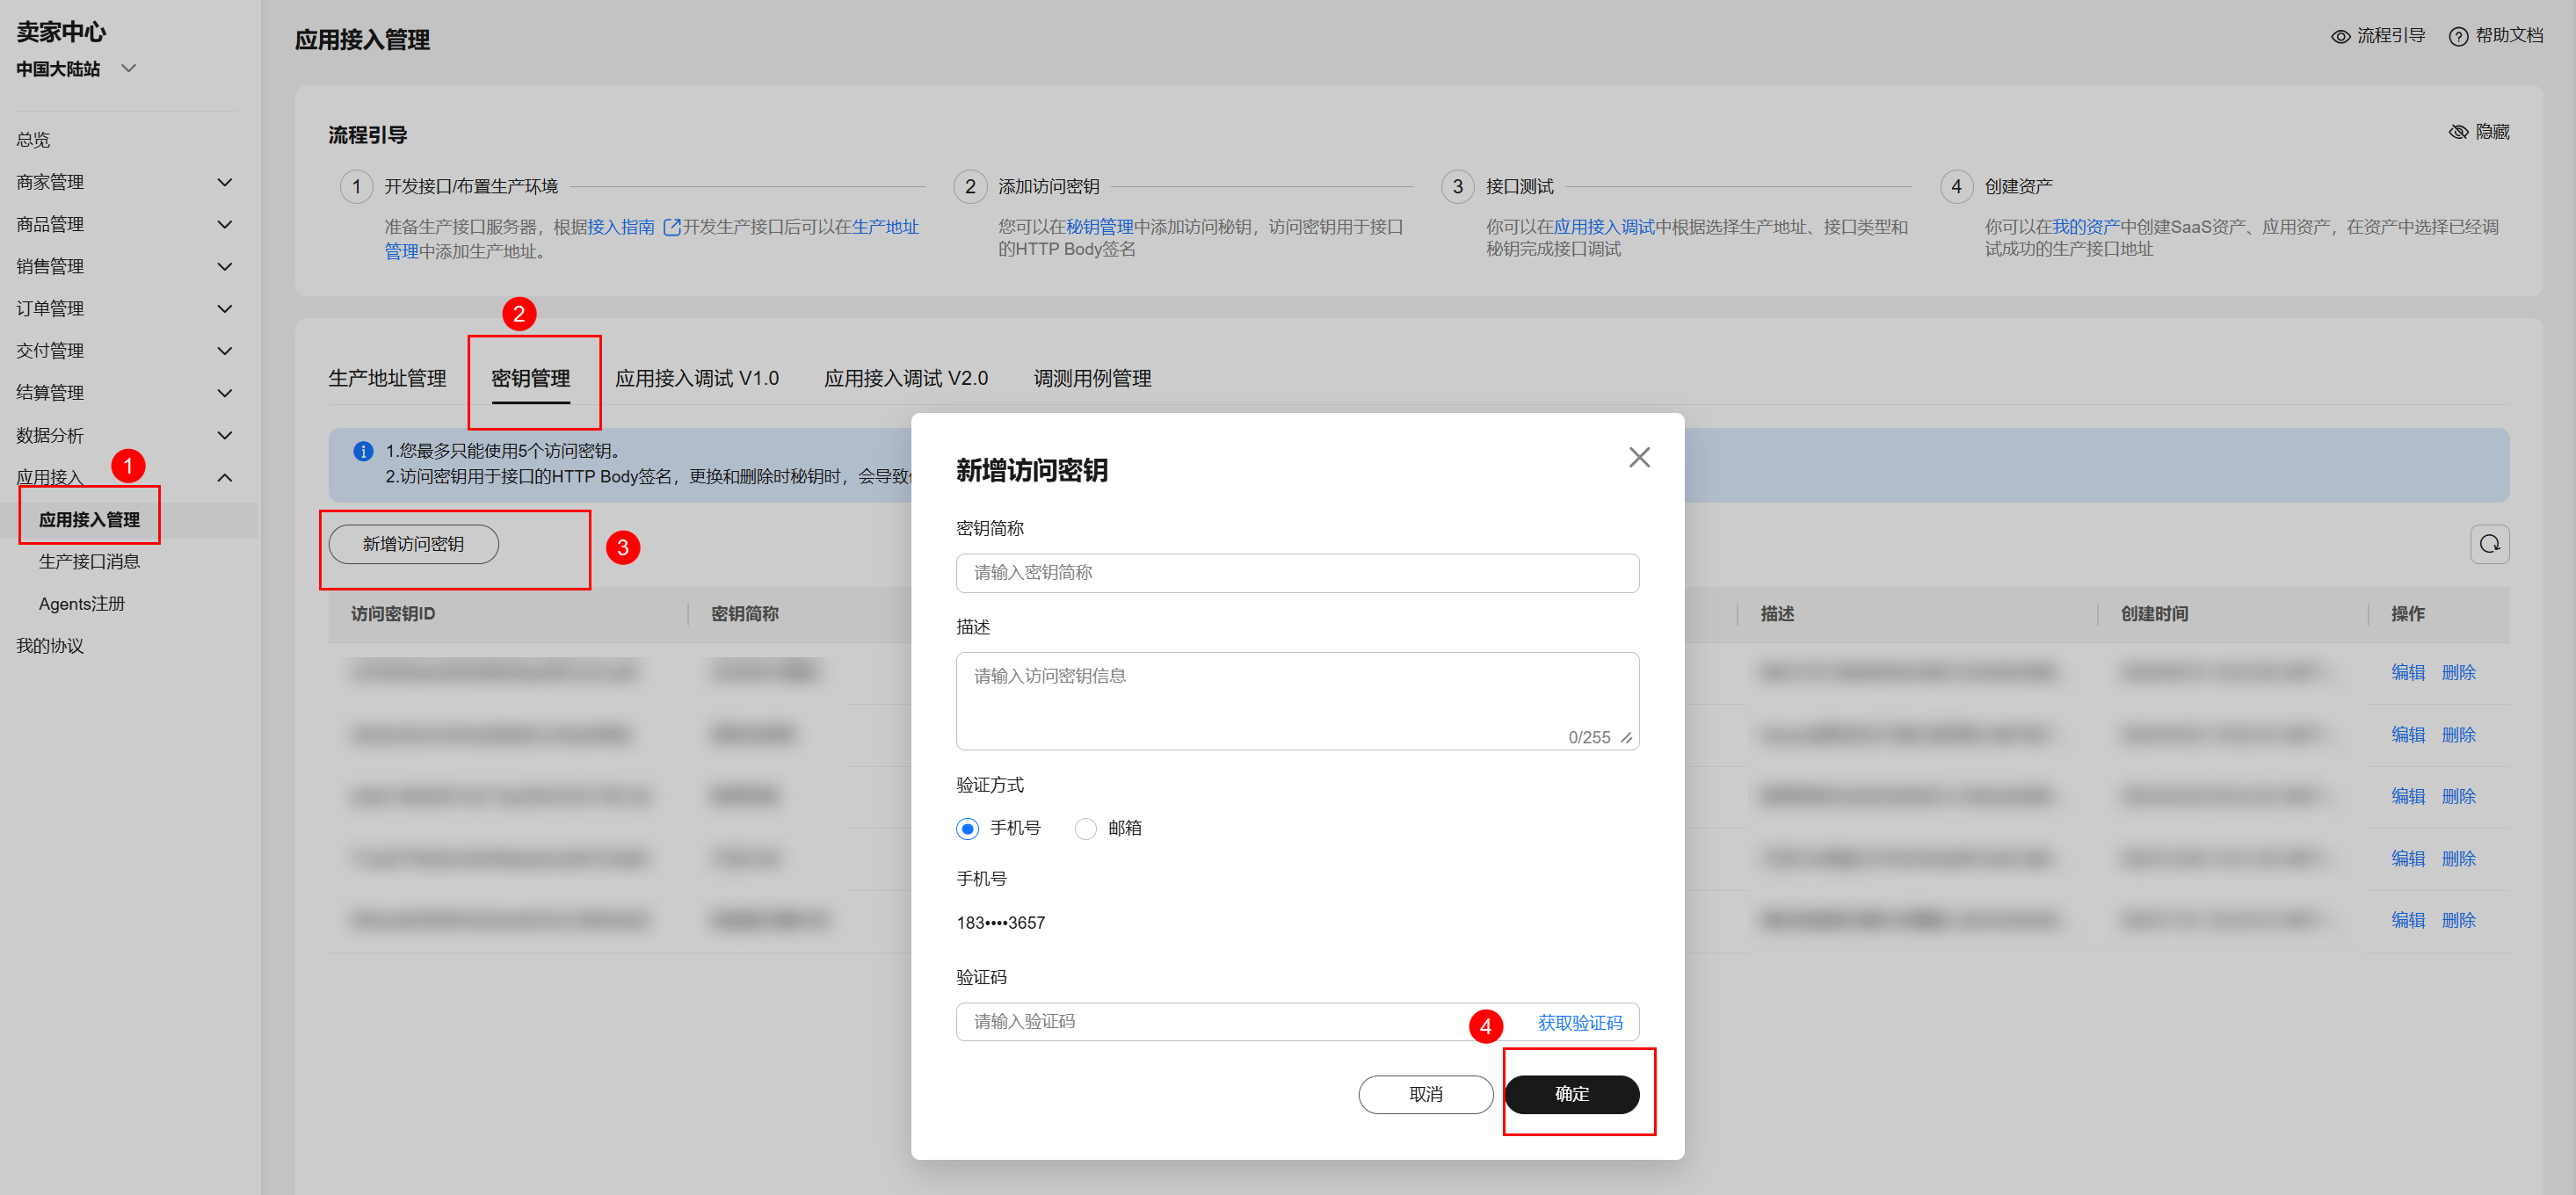
Task: Click the refresh icon beside the key table
Action: [2490, 544]
